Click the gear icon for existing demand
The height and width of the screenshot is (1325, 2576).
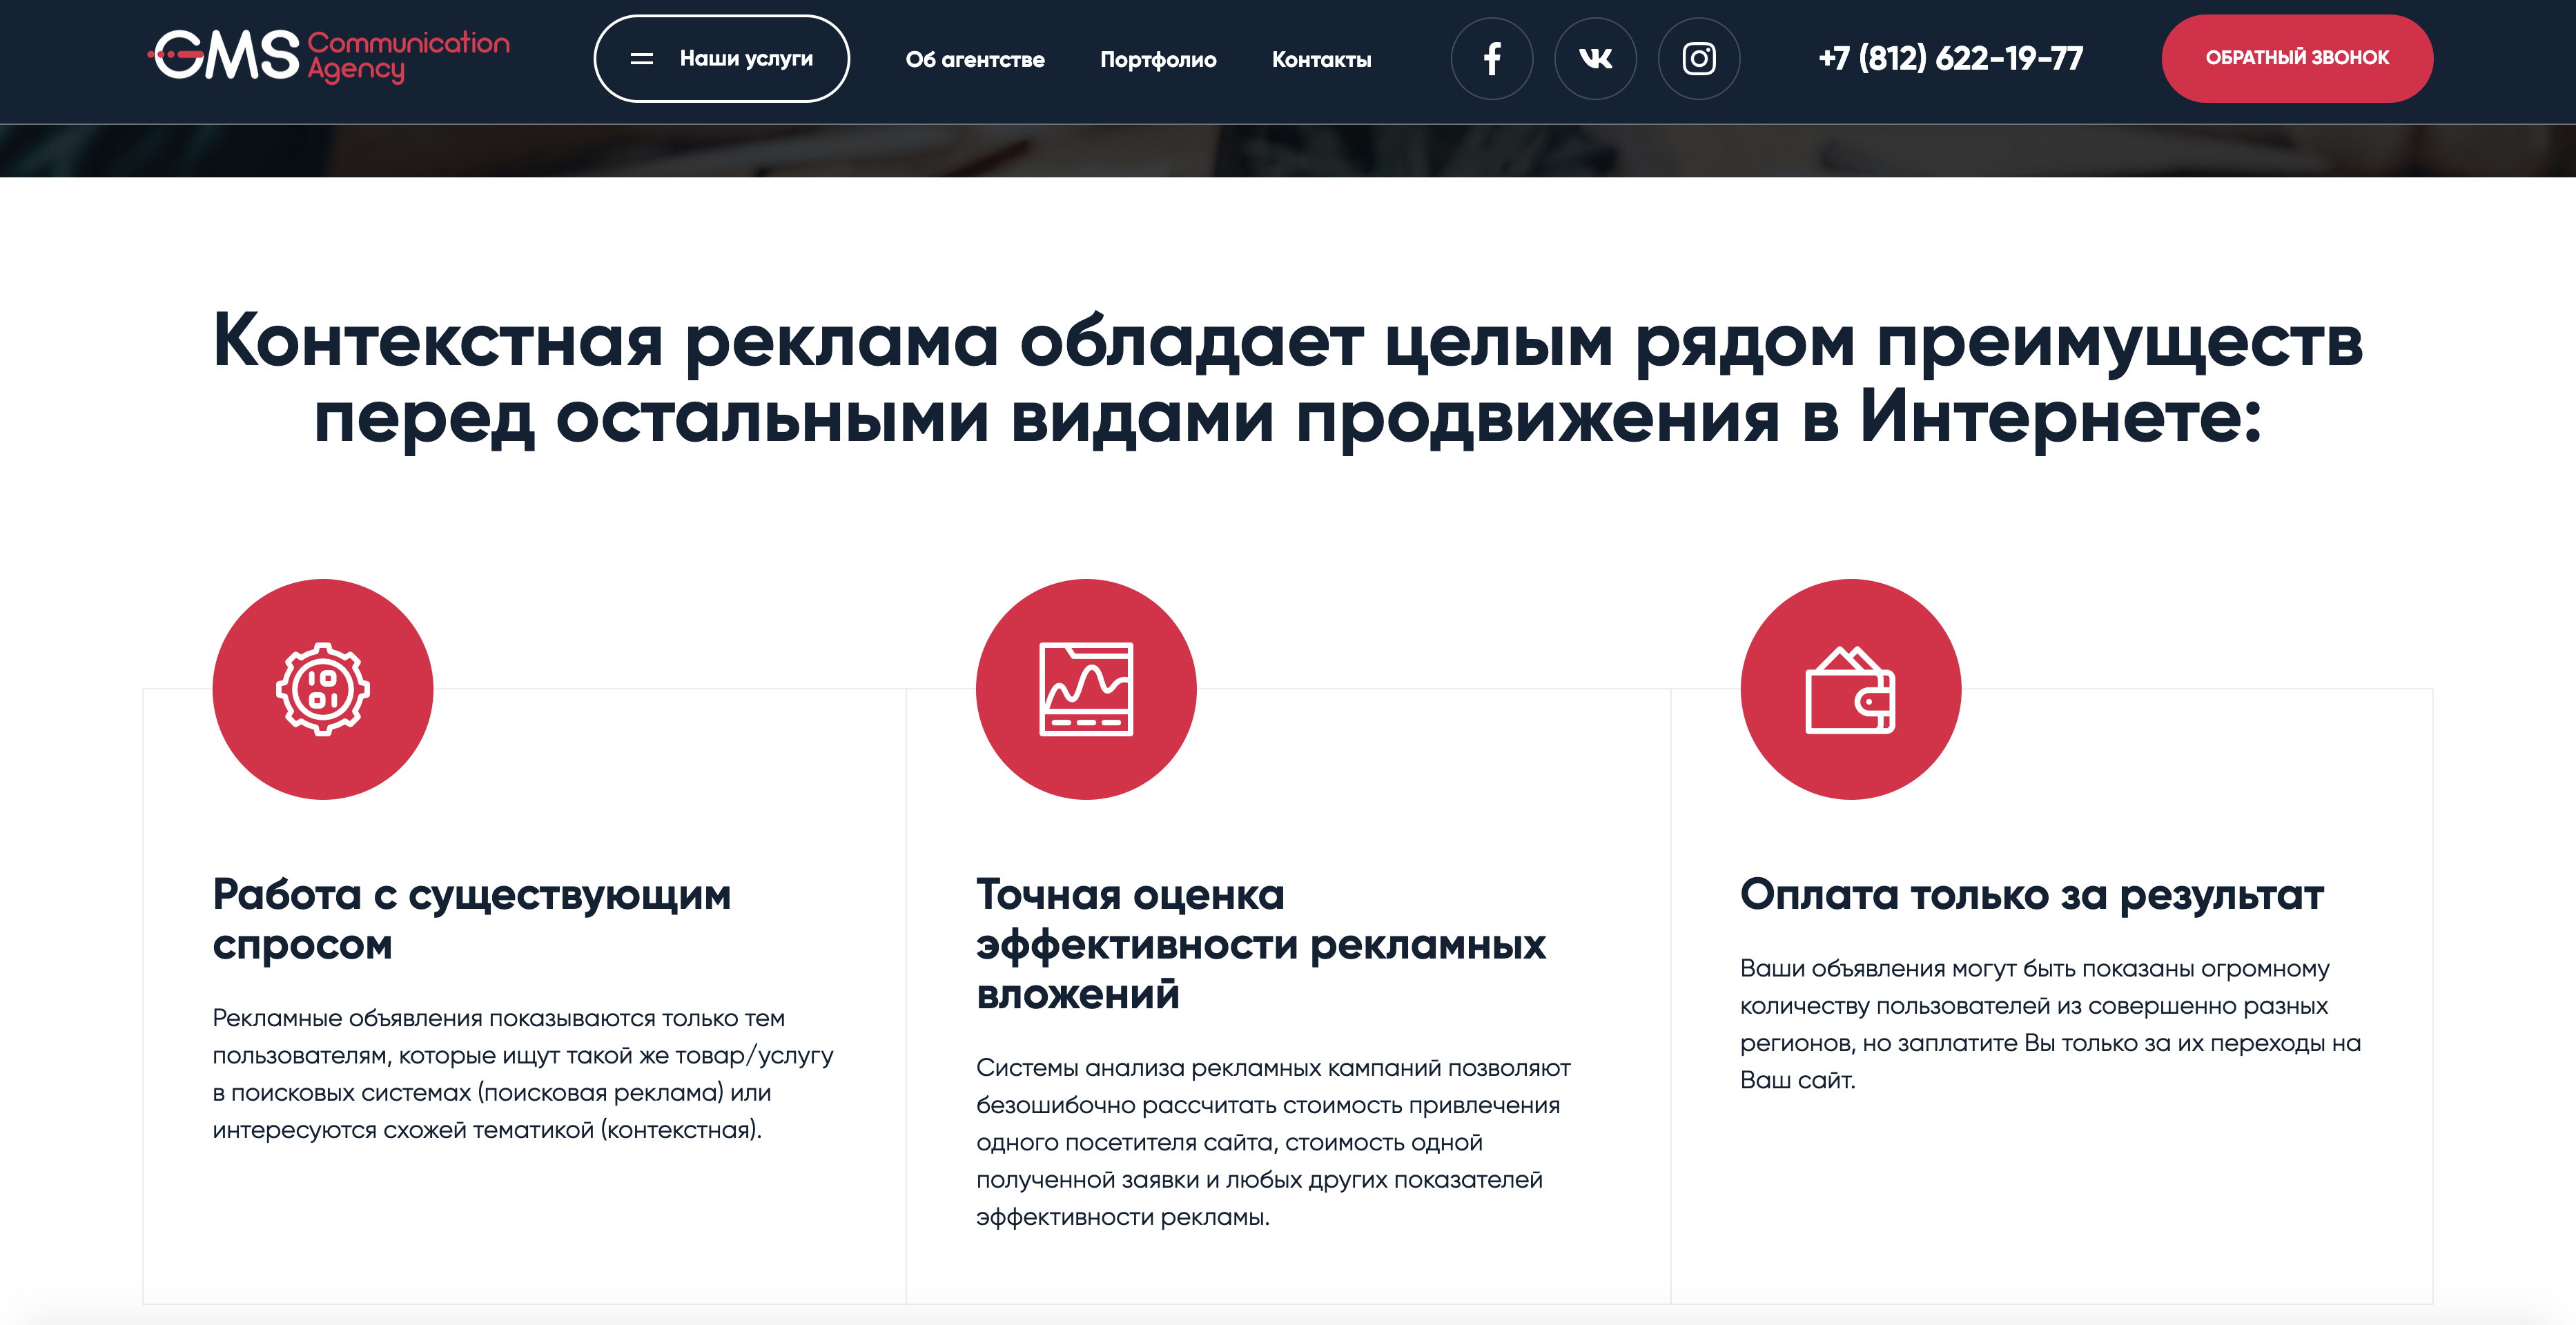tap(323, 689)
